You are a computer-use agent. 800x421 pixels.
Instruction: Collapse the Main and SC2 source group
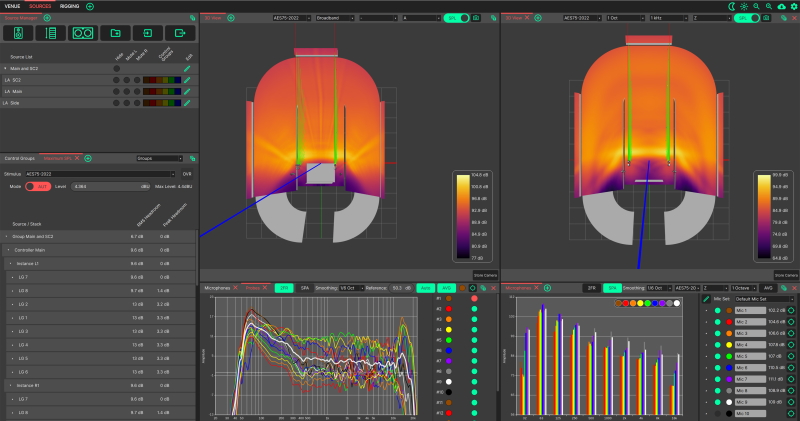tap(5, 68)
